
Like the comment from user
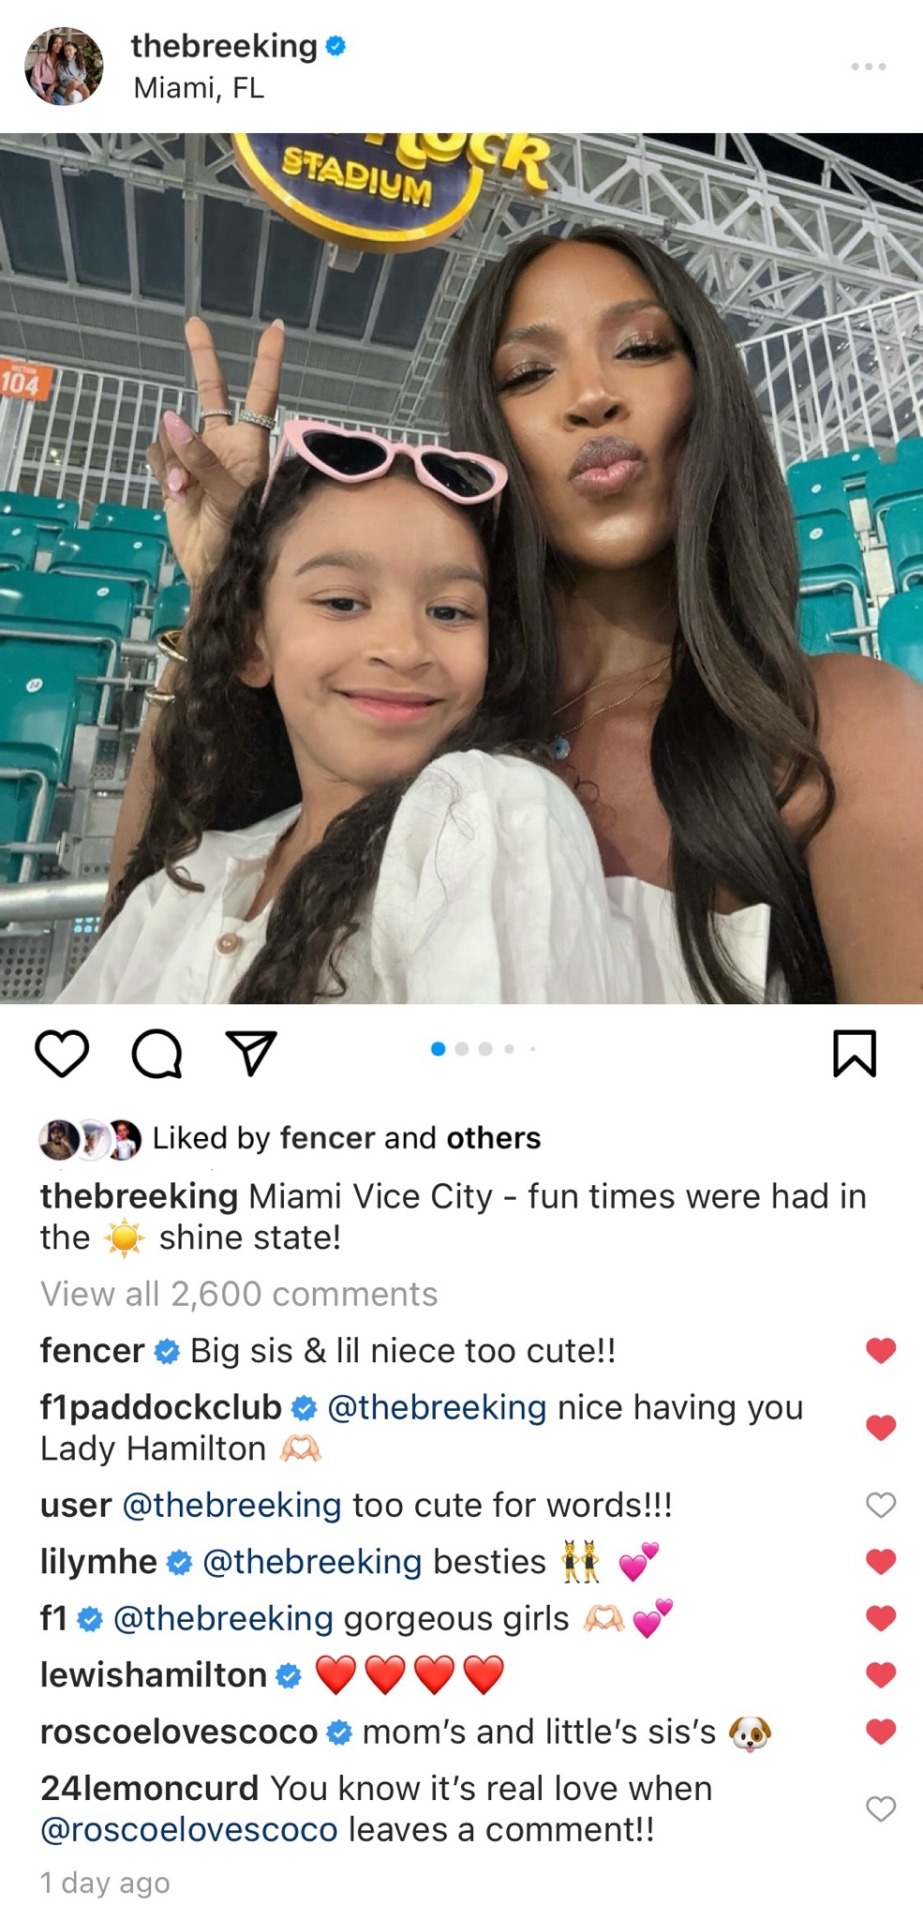[880, 1504]
